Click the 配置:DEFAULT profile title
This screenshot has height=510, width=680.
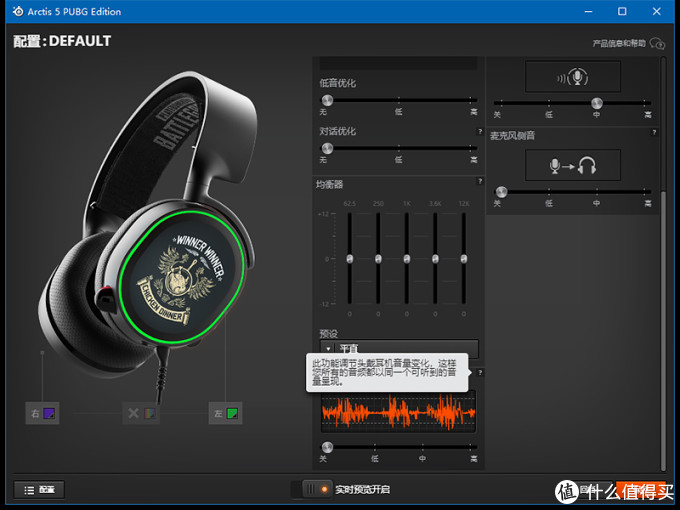coord(62,41)
